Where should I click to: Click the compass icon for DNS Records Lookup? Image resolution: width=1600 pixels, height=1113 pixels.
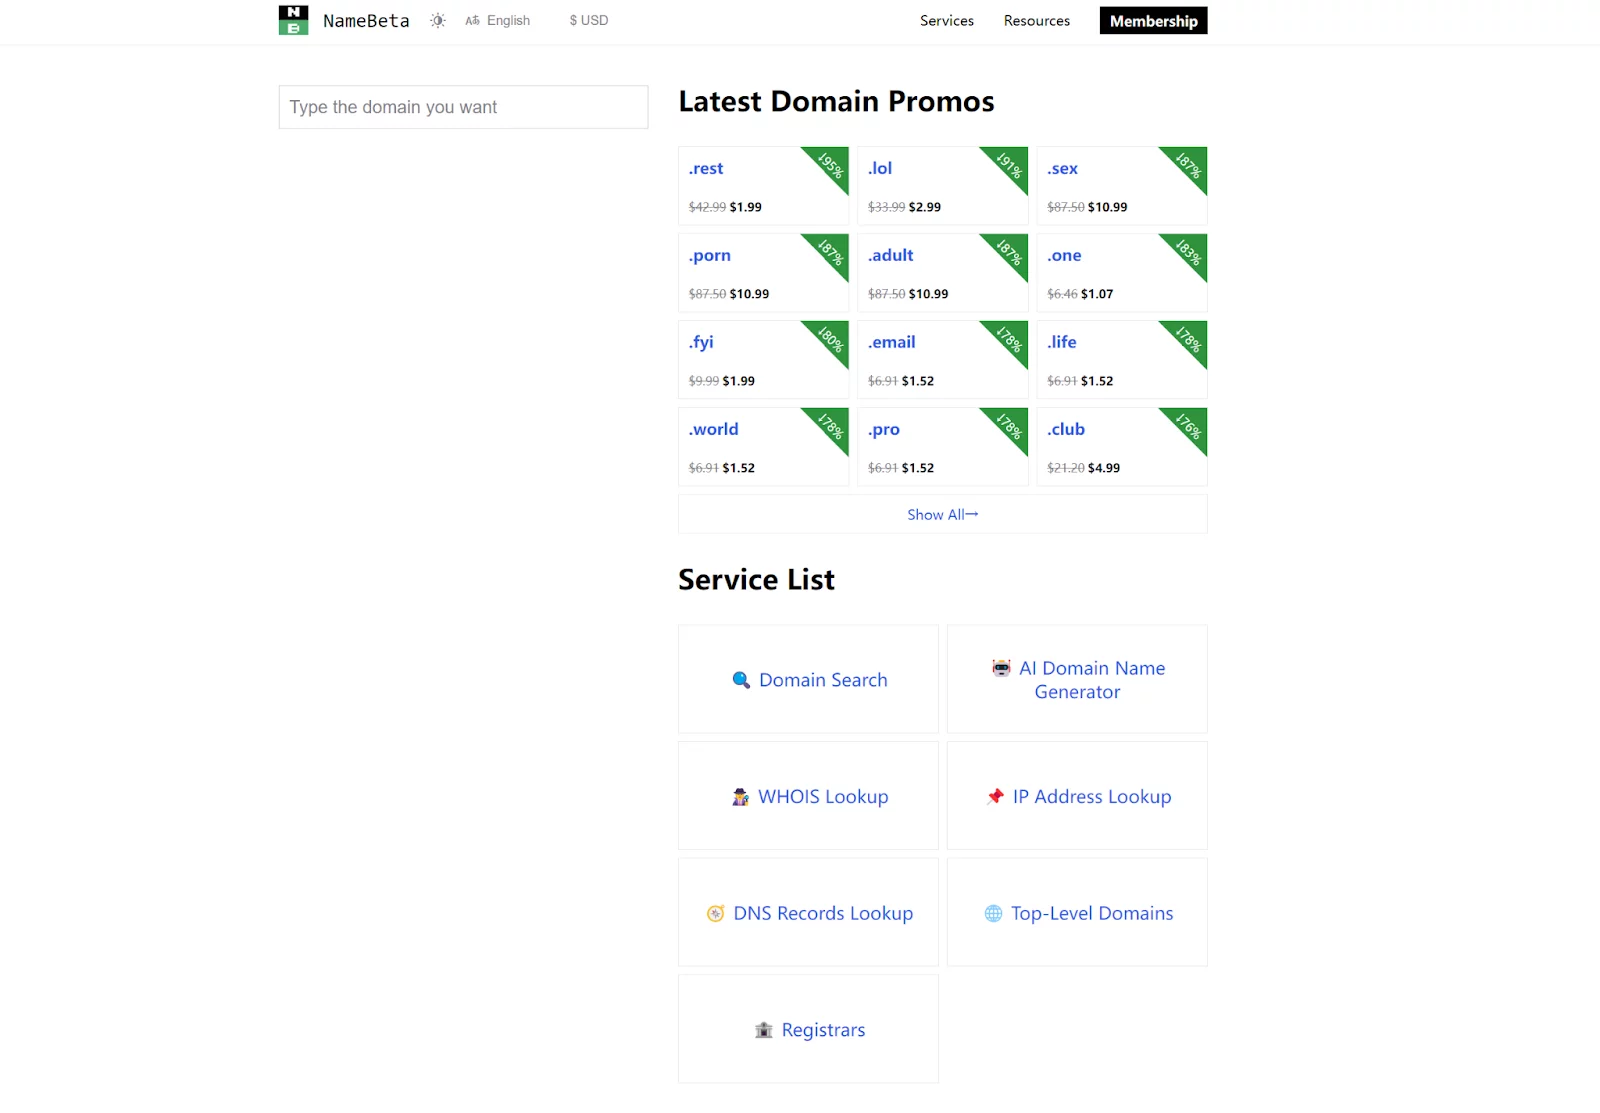[x=715, y=914]
